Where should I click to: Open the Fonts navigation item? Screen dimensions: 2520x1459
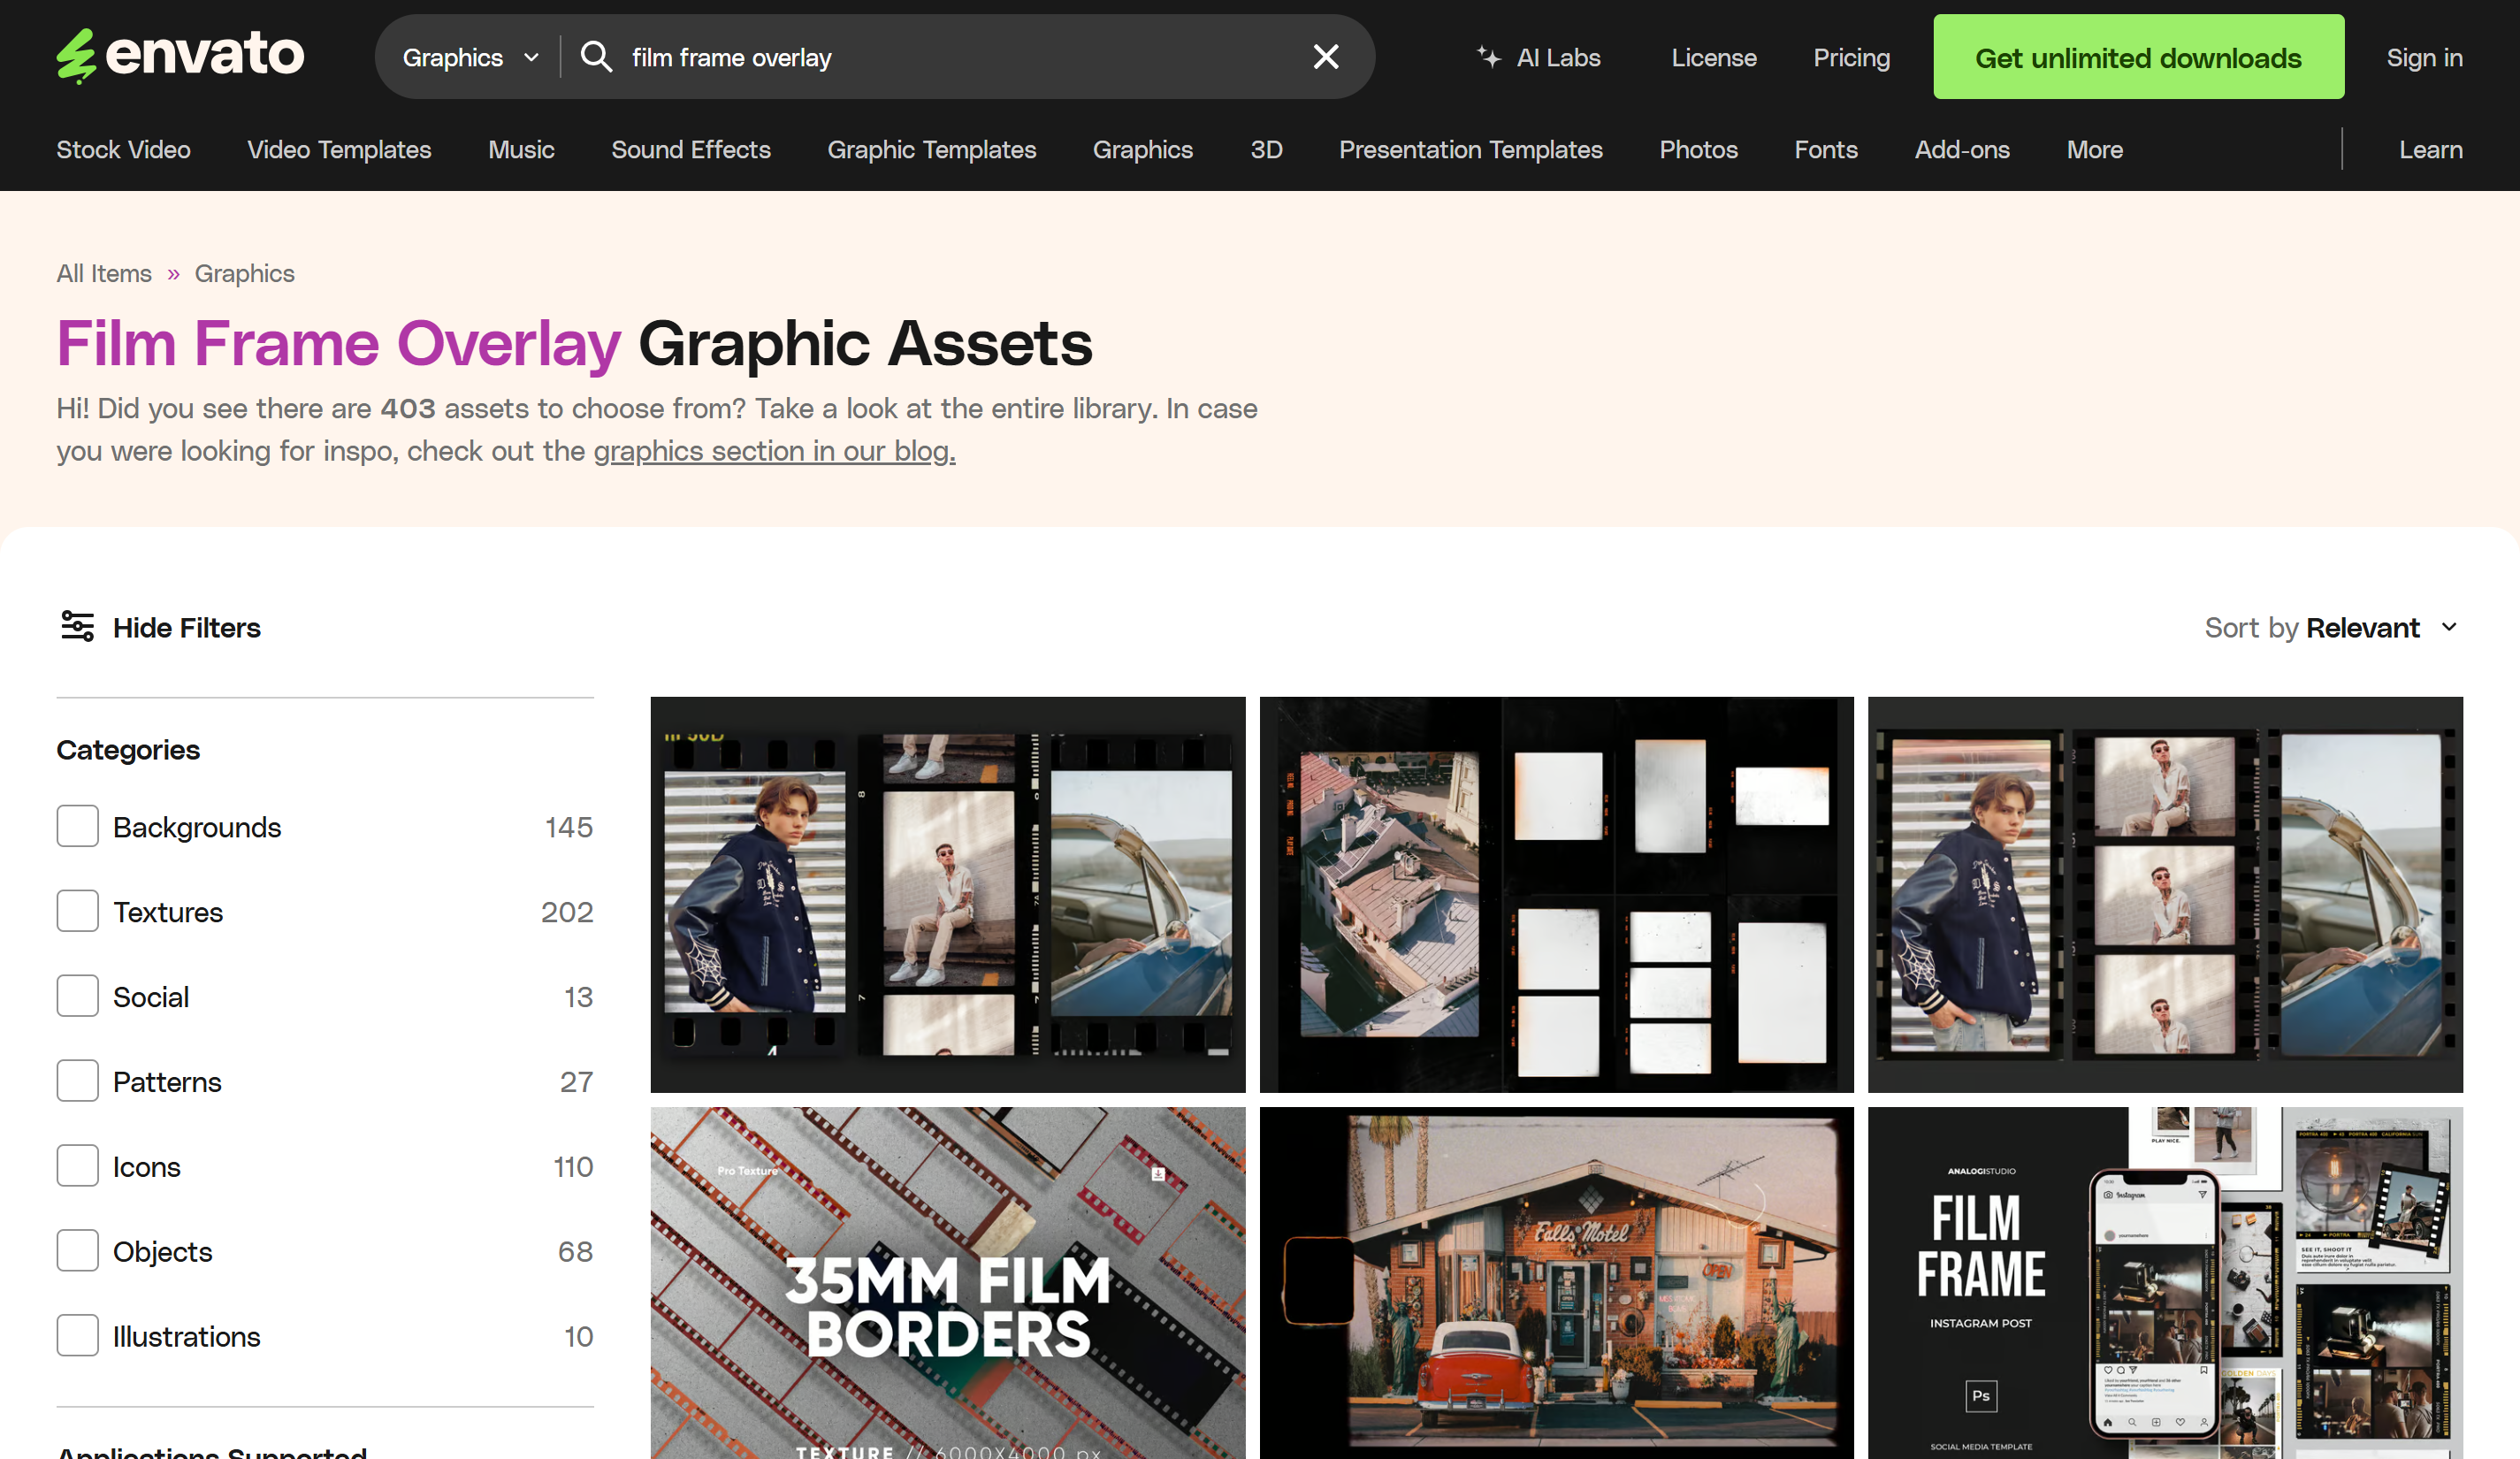(x=1825, y=150)
